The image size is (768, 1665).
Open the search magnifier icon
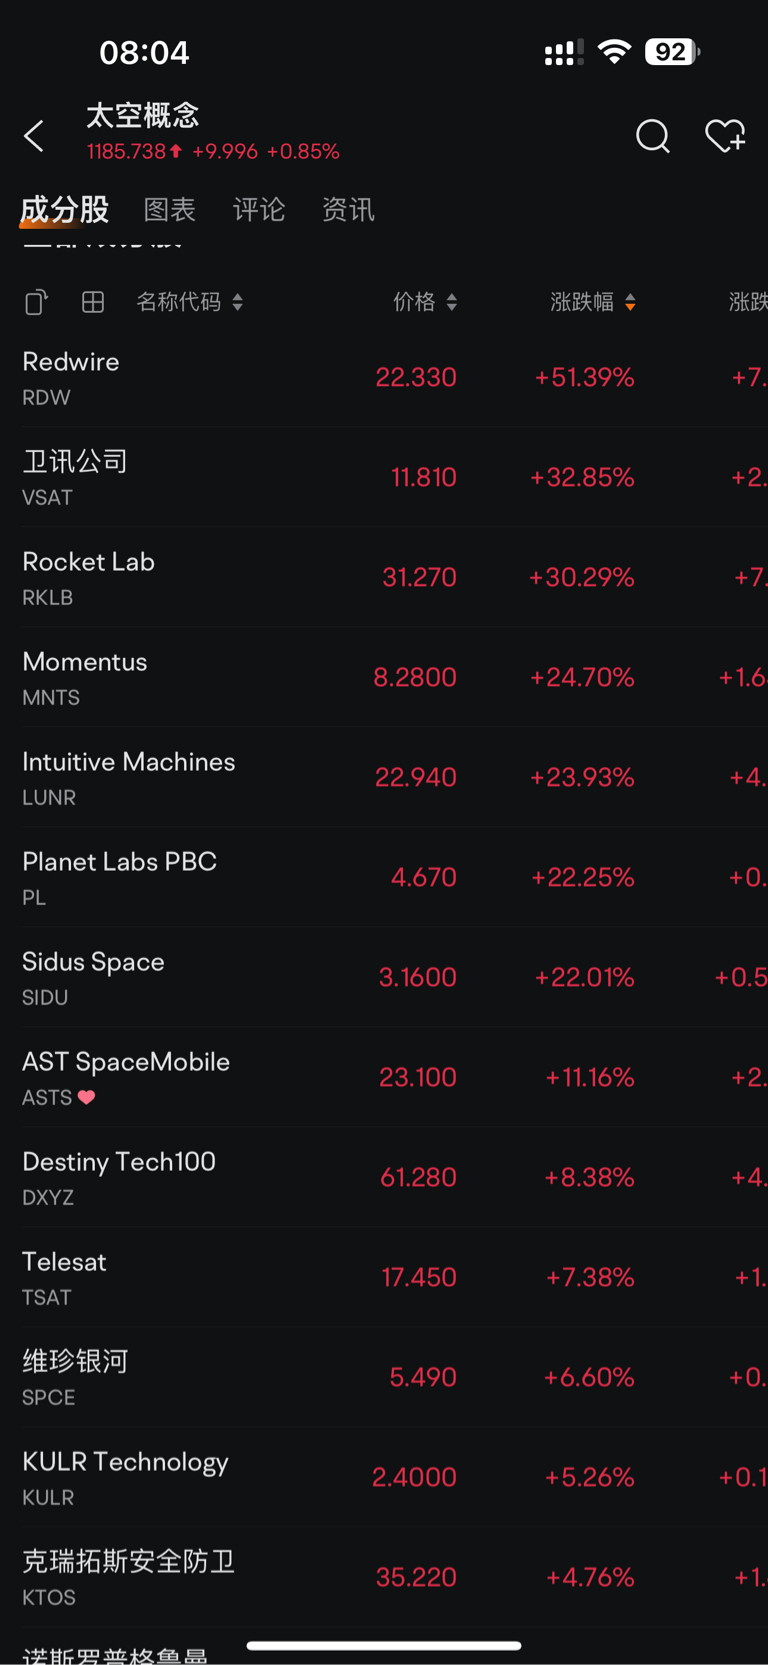click(653, 136)
